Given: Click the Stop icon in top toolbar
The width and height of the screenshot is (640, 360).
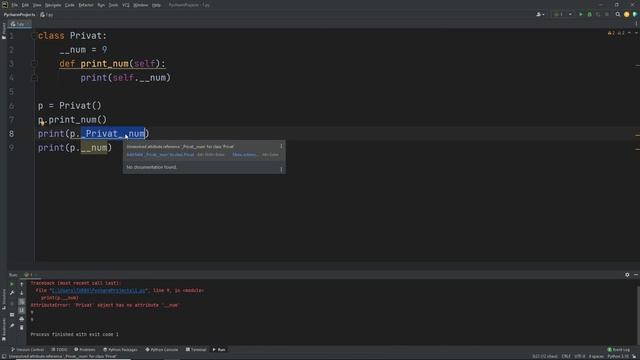Looking at the screenshot, I should coord(607,14).
